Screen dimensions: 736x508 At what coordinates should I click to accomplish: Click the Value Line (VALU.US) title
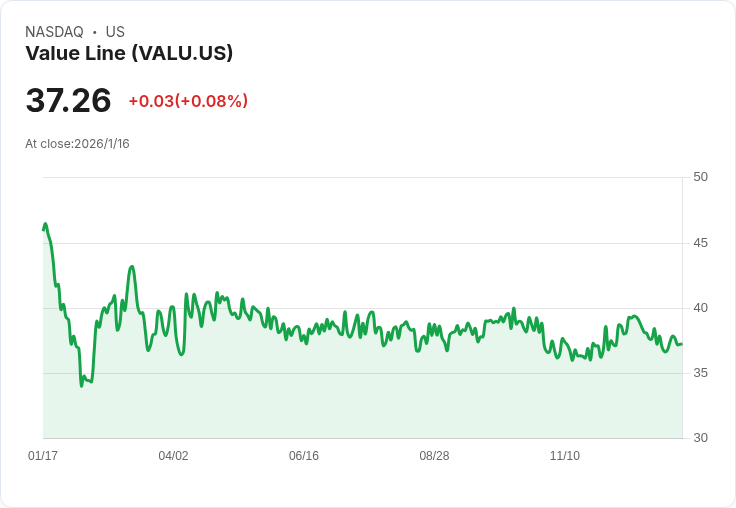coord(129,53)
